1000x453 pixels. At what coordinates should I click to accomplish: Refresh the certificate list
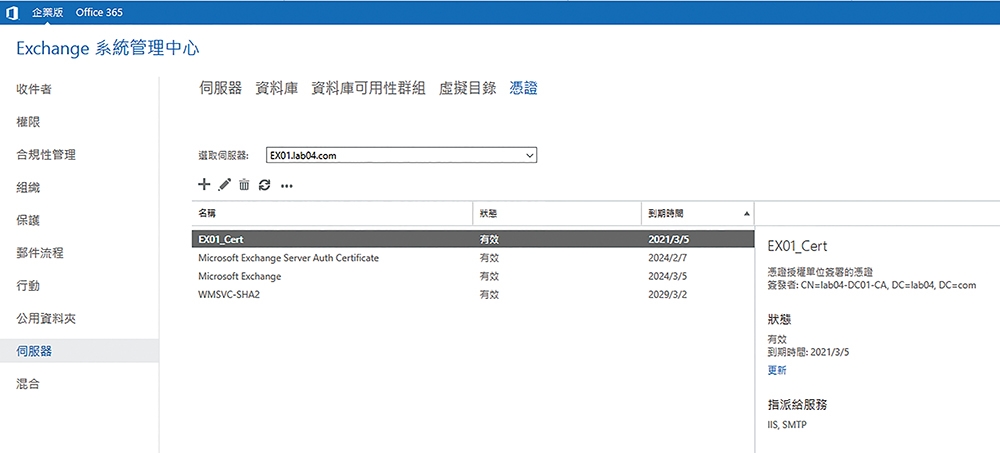pos(265,185)
